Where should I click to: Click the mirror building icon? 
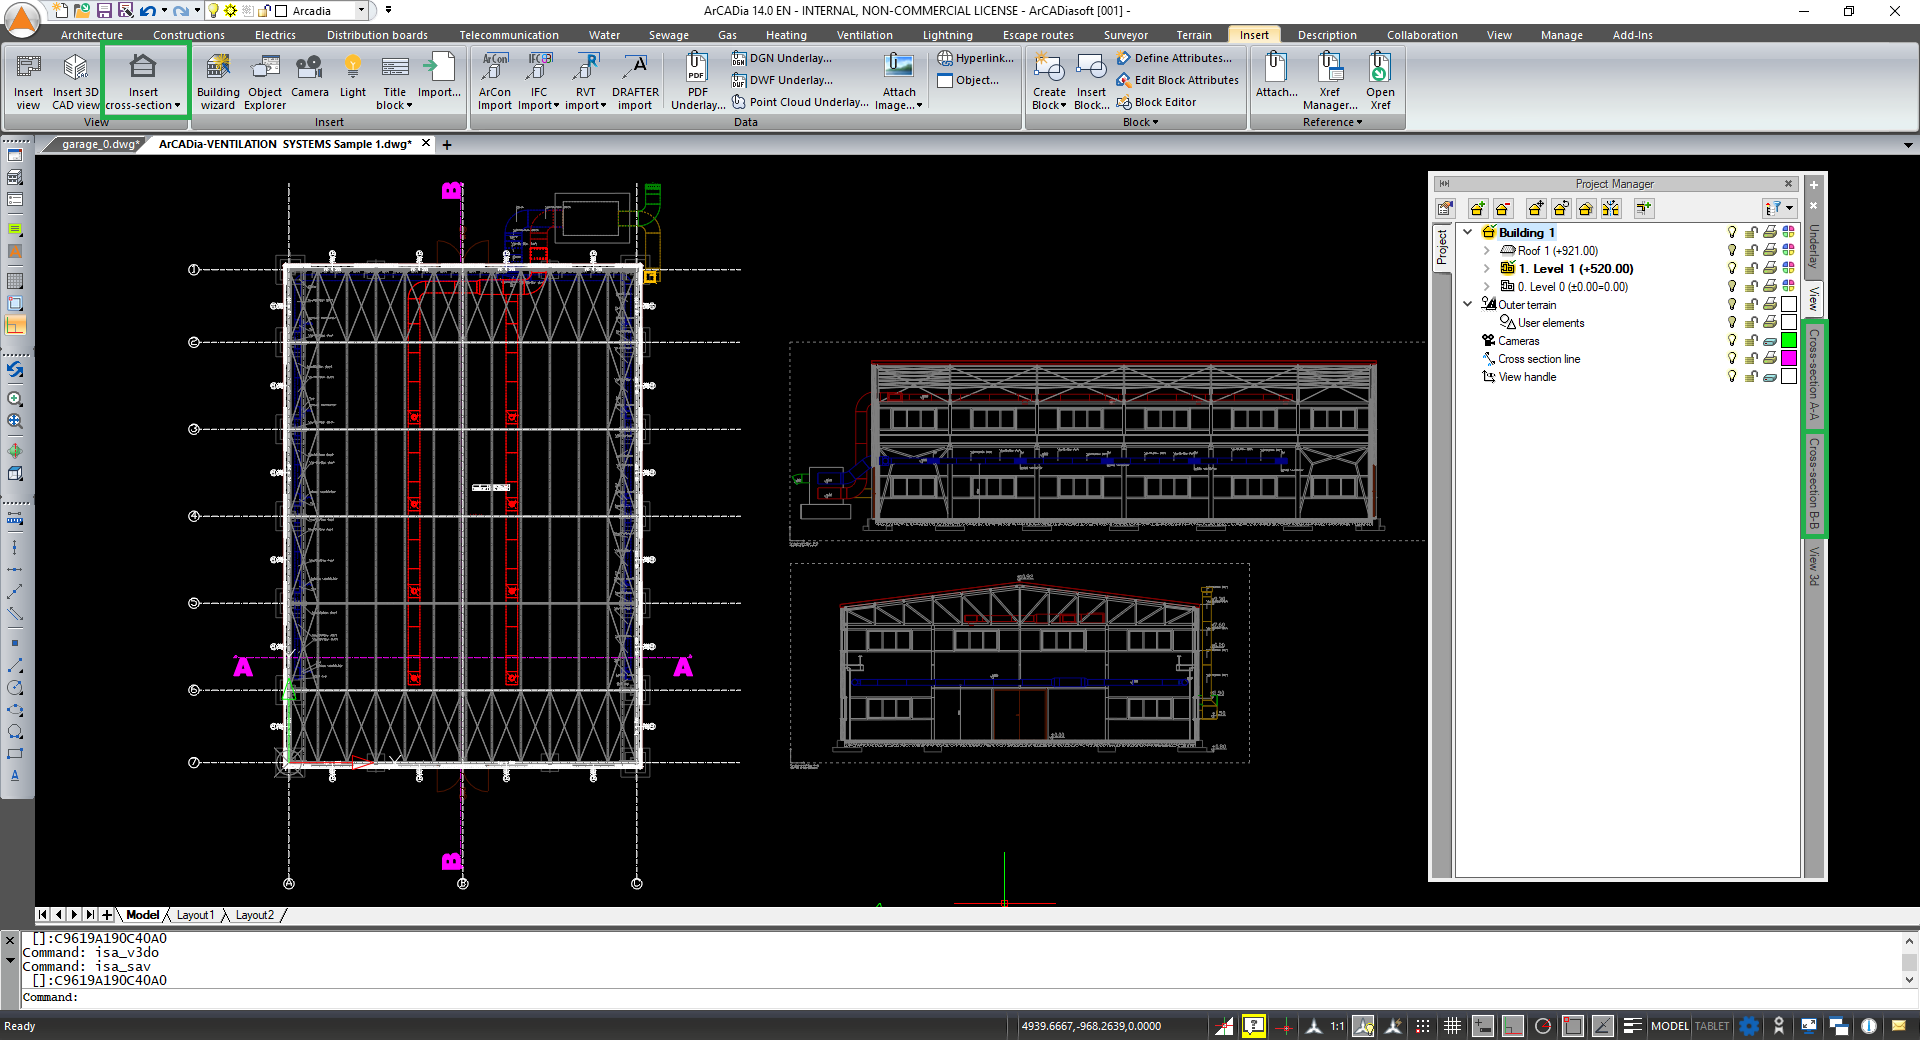pos(1611,208)
